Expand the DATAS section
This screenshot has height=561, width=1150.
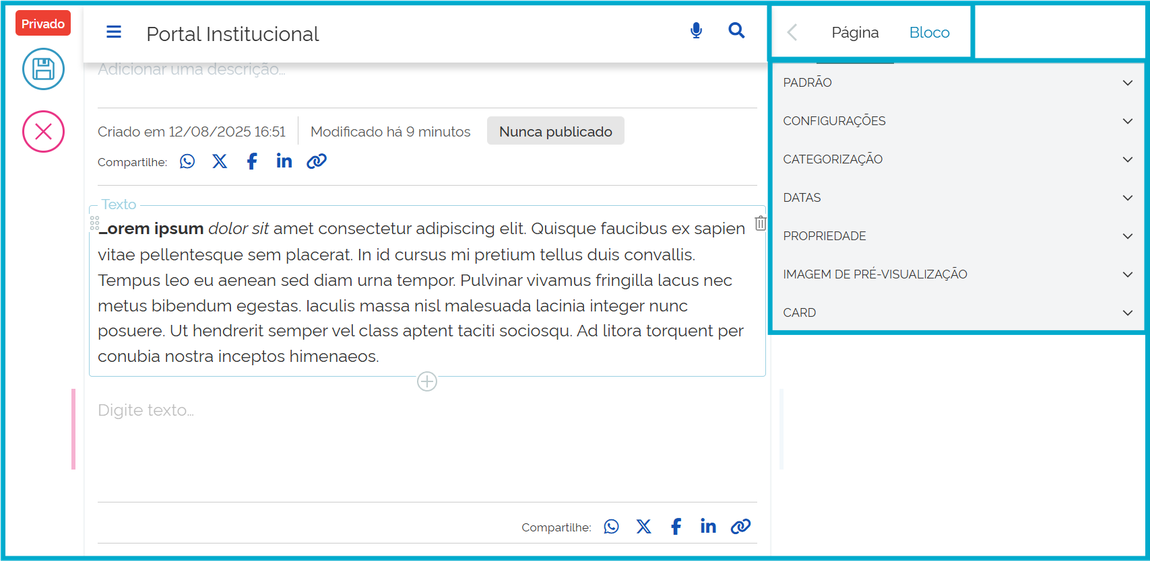tap(958, 198)
